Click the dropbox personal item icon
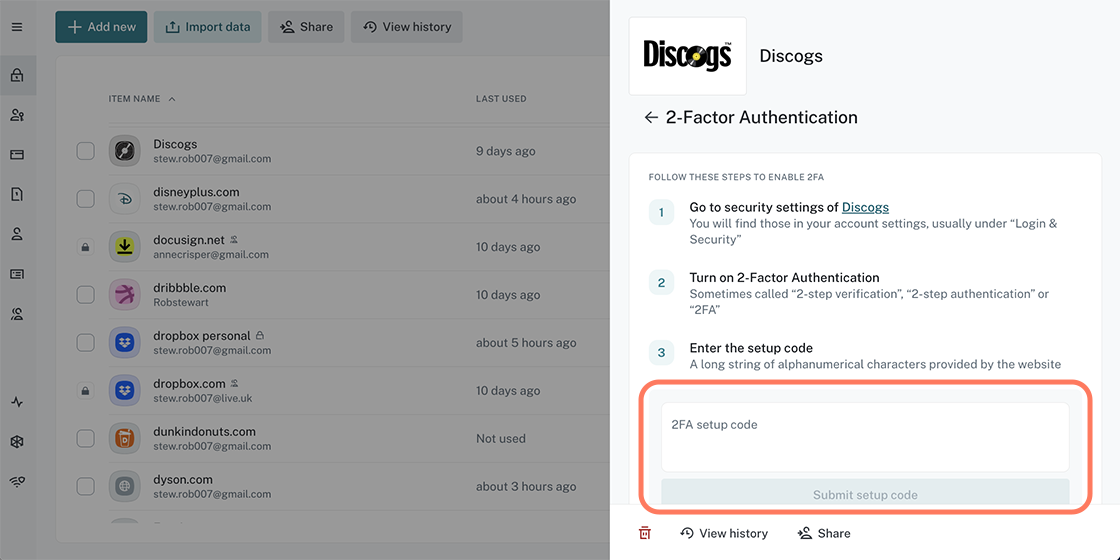The height and width of the screenshot is (560, 1120). [x=124, y=342]
